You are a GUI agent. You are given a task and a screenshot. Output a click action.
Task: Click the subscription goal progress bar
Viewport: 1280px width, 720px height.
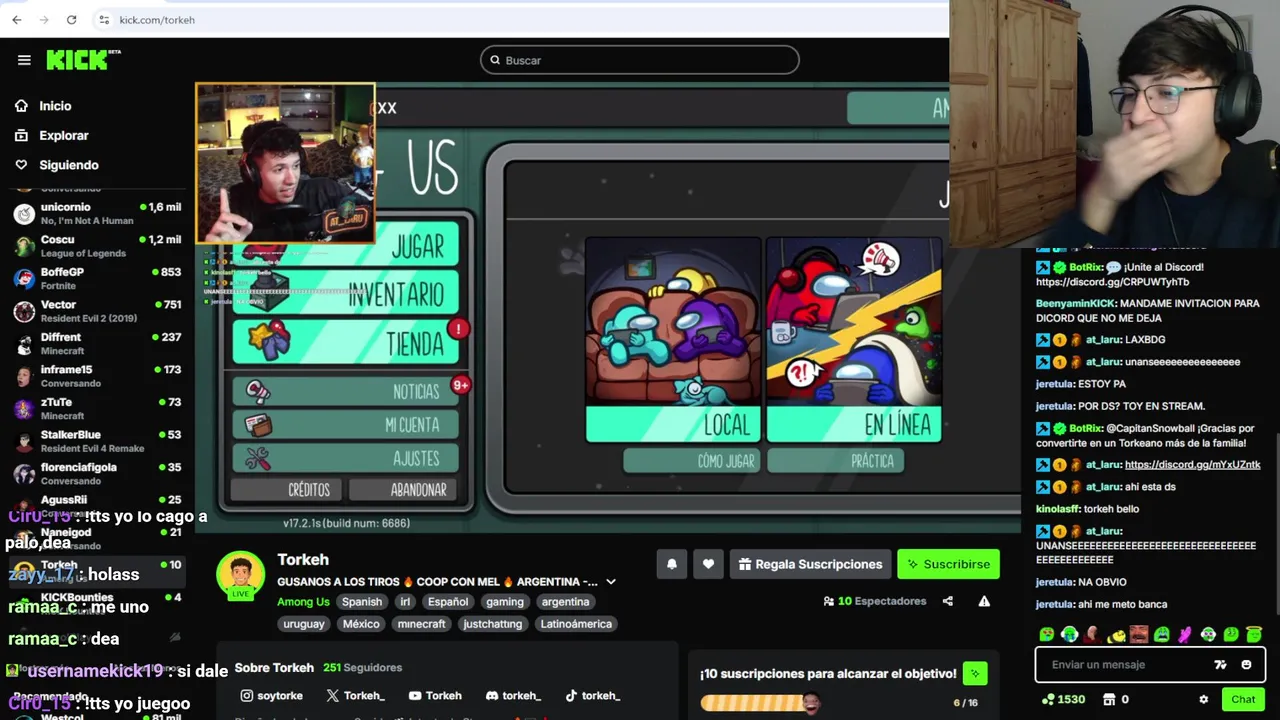[760, 703]
